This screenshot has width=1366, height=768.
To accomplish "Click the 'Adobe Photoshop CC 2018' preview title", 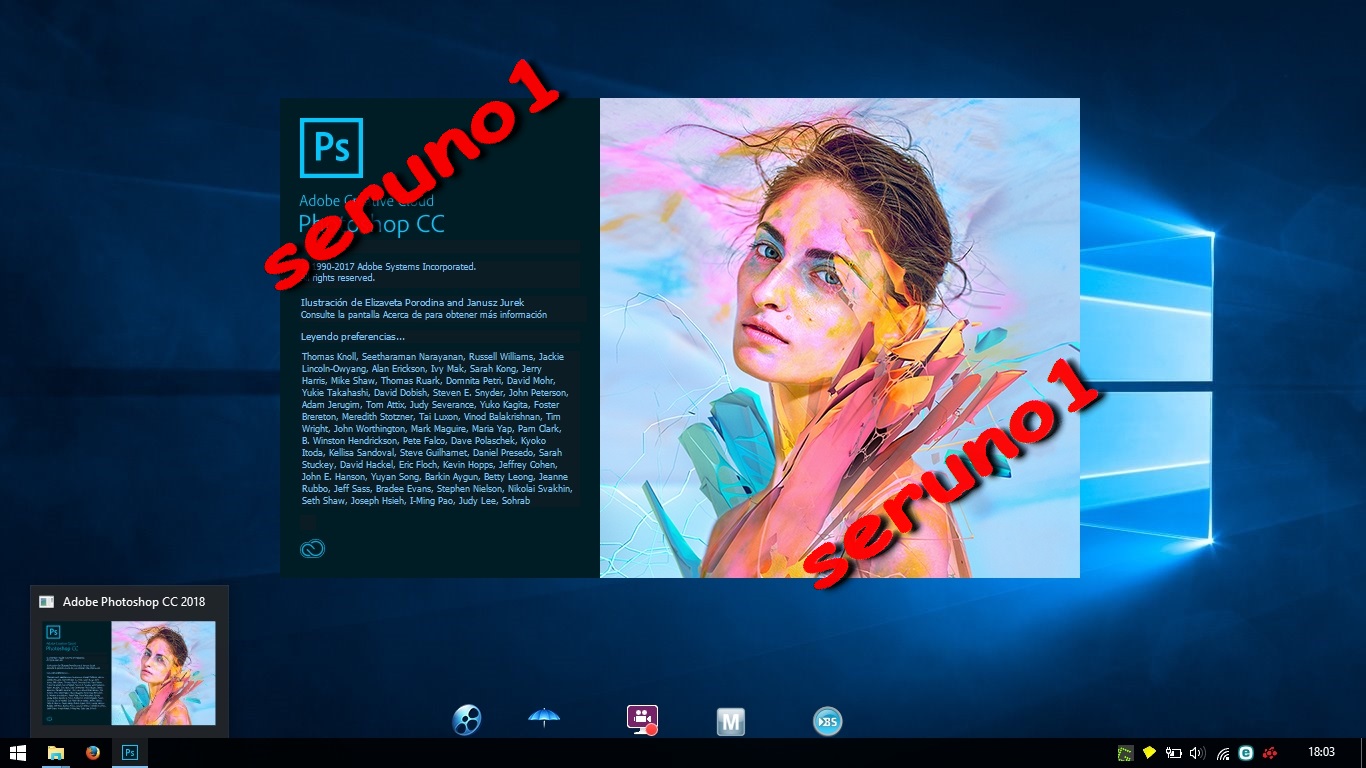I will coord(134,601).
